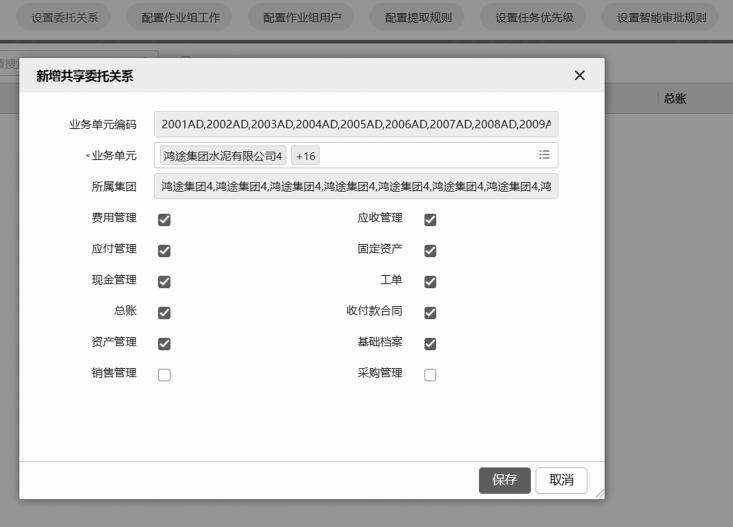Toggle the 总账 checkbox
This screenshot has height=527, width=733.
164,312
